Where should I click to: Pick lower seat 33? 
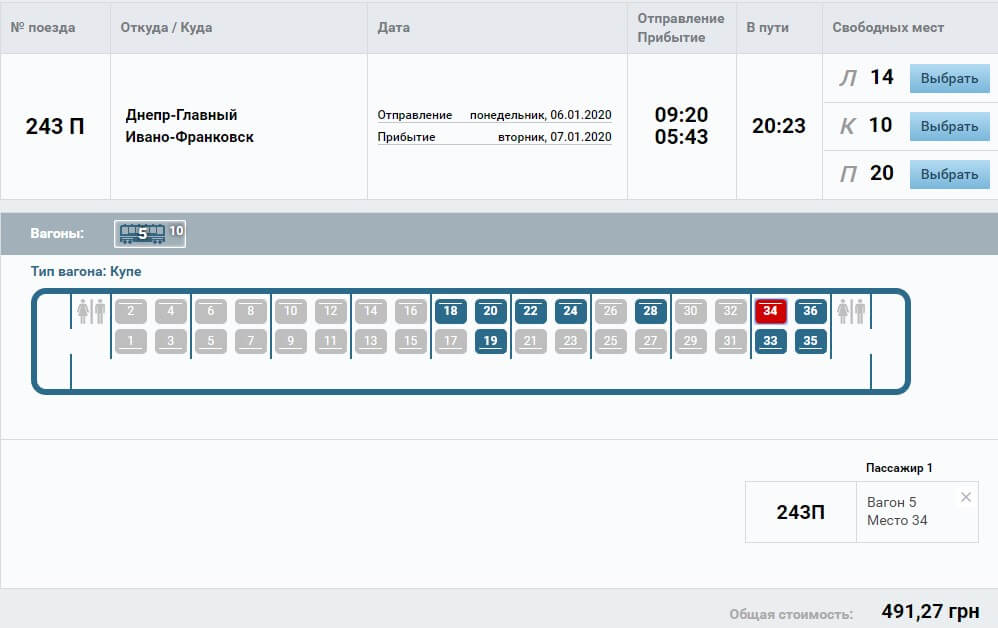tap(770, 341)
